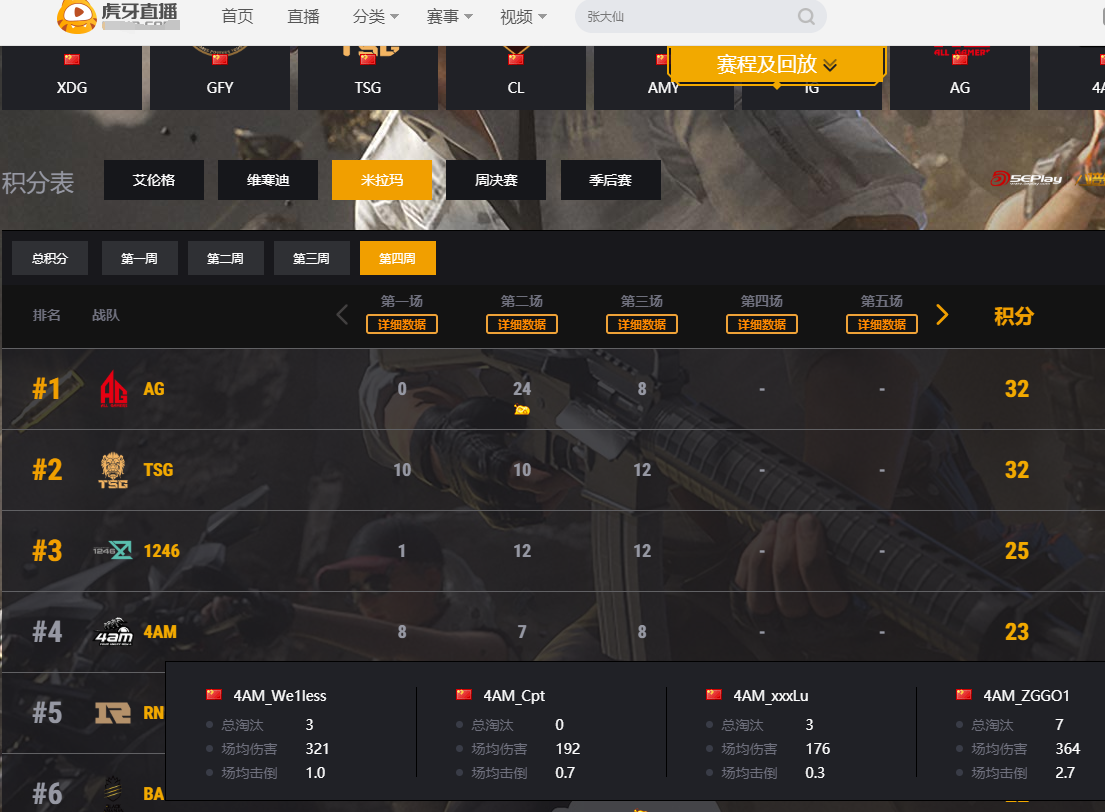Expand the 赛程及回放 schedule panel
The height and width of the screenshot is (812, 1105).
pos(776,65)
